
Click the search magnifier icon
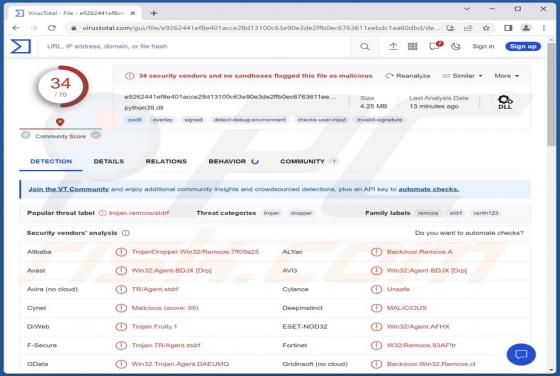click(x=365, y=46)
